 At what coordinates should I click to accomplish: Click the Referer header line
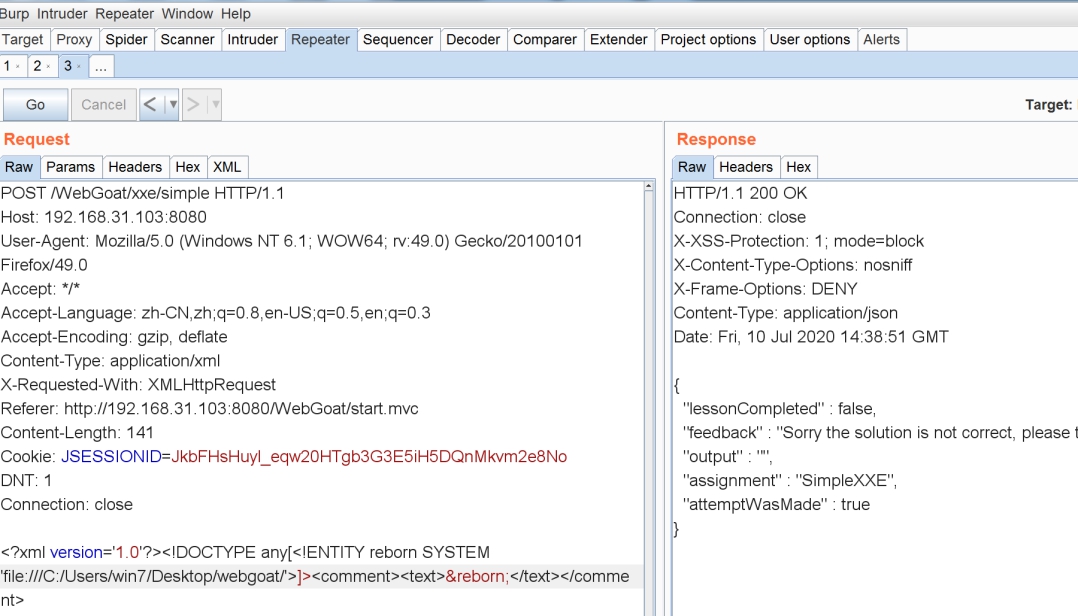click(x=210, y=408)
